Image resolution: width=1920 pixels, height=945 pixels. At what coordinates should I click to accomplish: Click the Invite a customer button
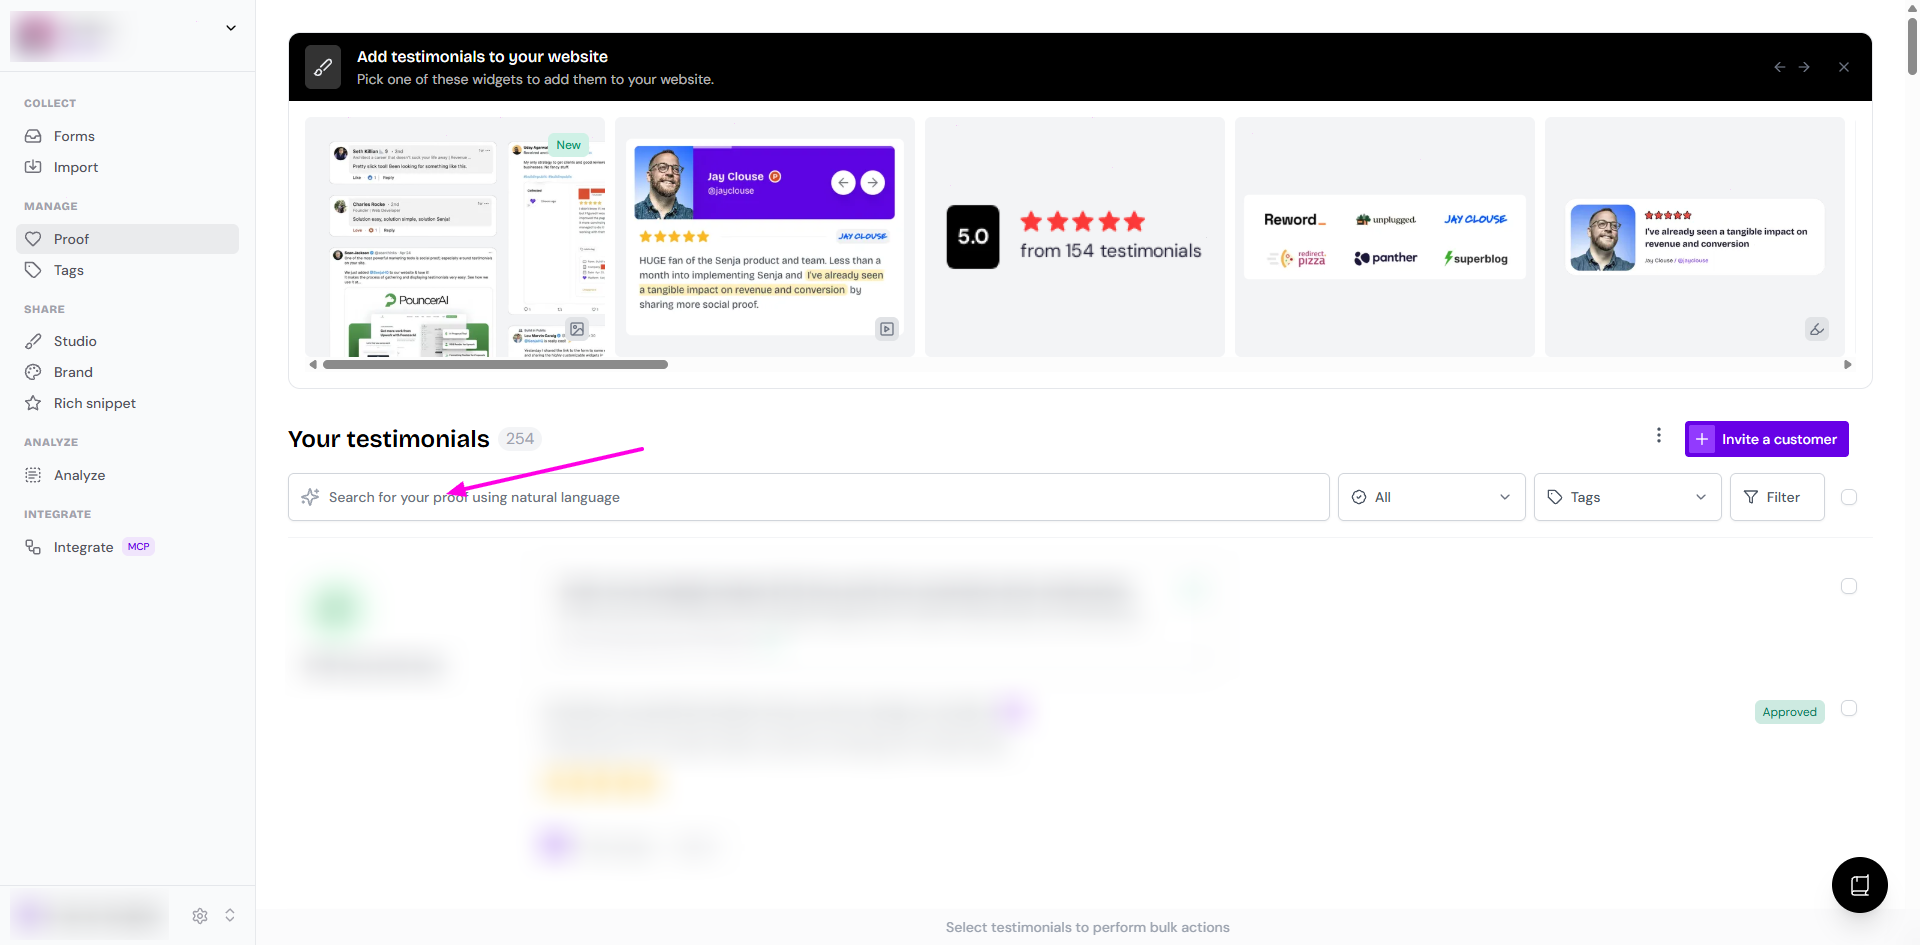point(1766,439)
